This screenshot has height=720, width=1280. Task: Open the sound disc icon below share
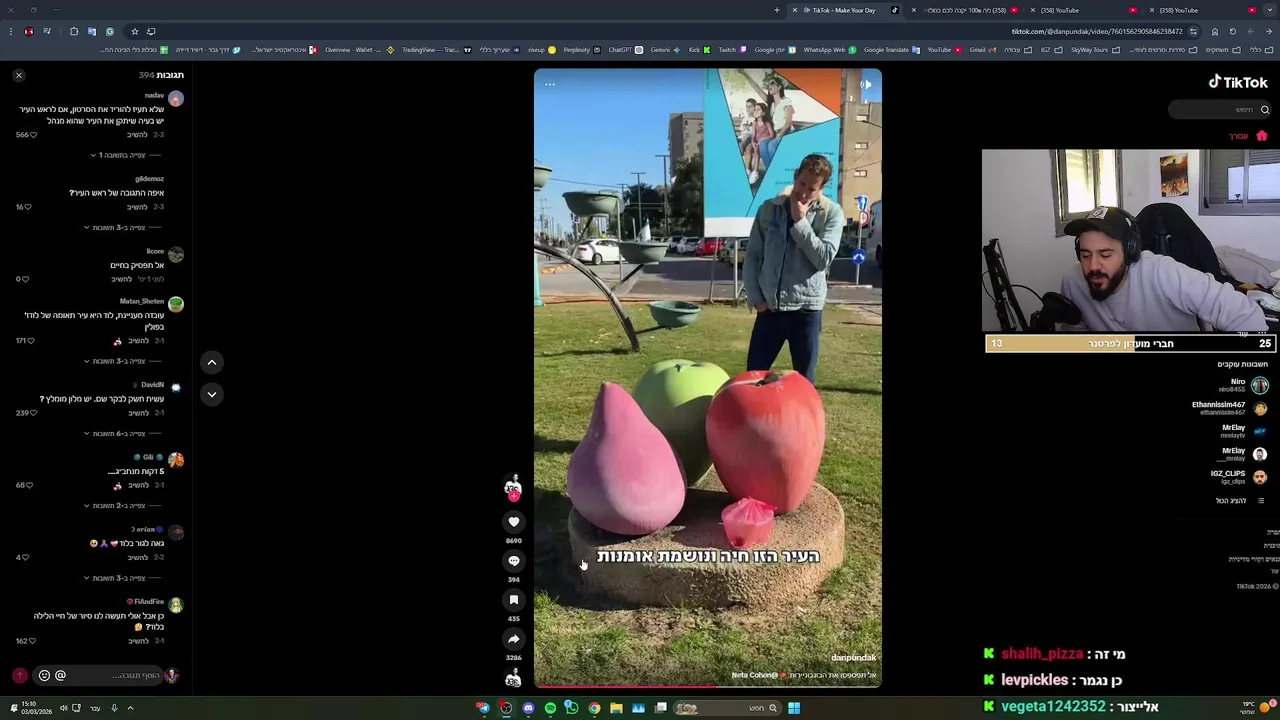(513, 679)
